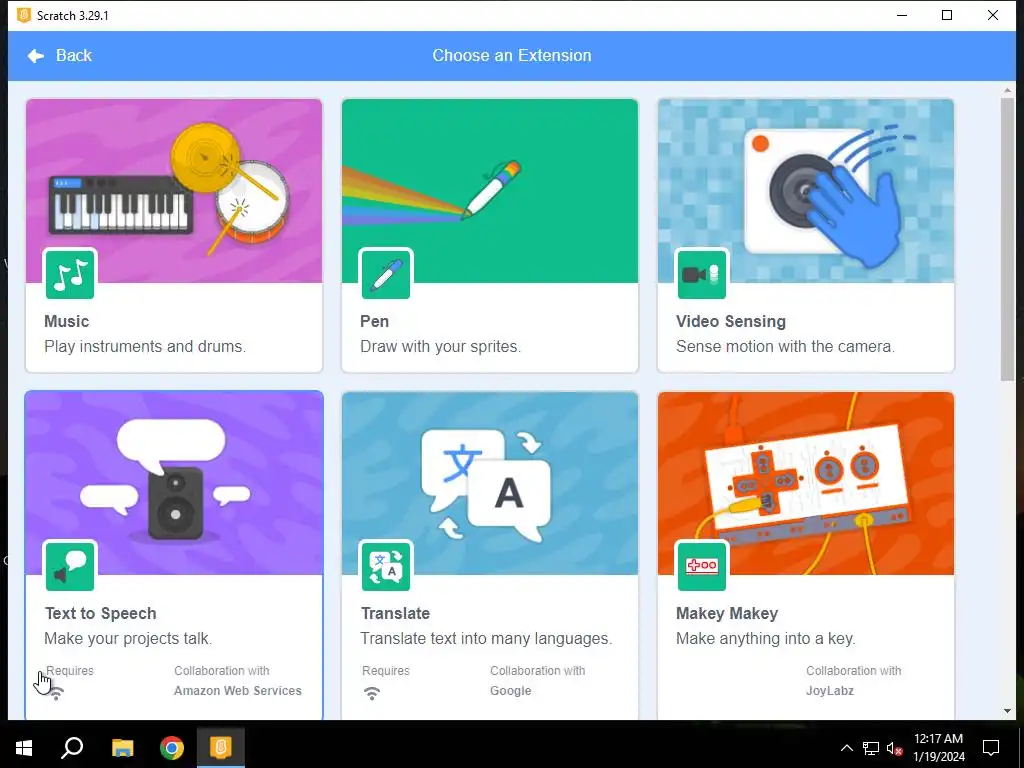Image resolution: width=1024 pixels, height=768 pixels.
Task: Click Translate card's wifi requirement icon
Action: (372, 694)
